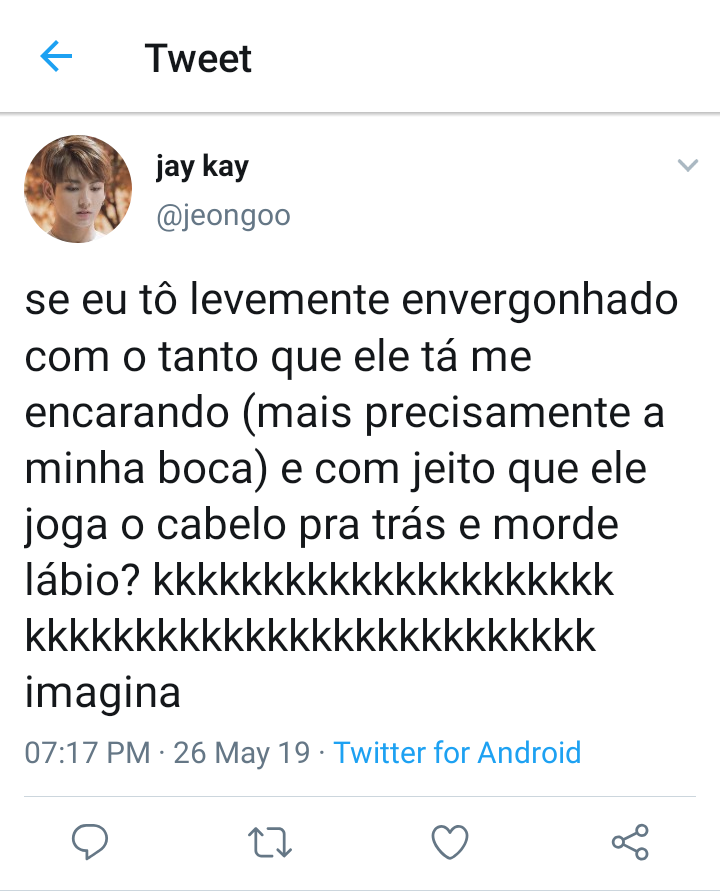
Task: Tap the full line of kkkk laughter
Action: coord(310,636)
